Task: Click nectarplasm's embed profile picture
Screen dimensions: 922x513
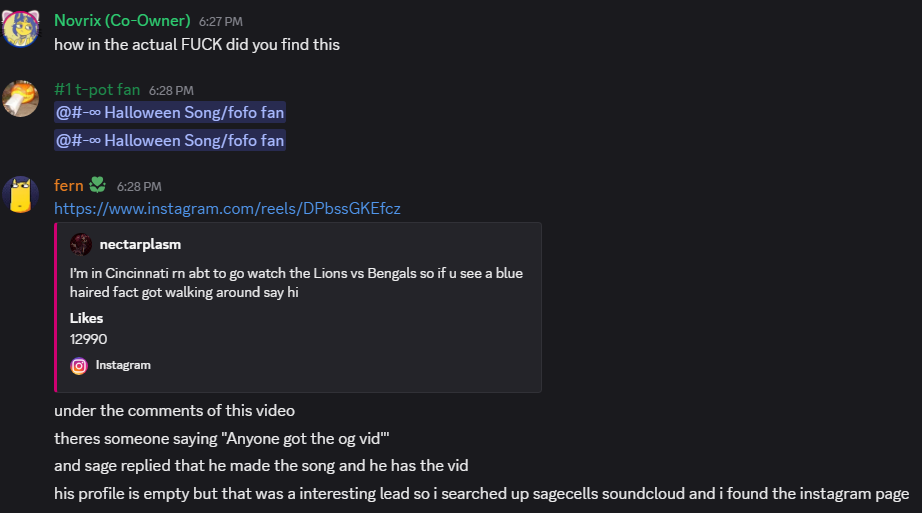Action: (81, 244)
